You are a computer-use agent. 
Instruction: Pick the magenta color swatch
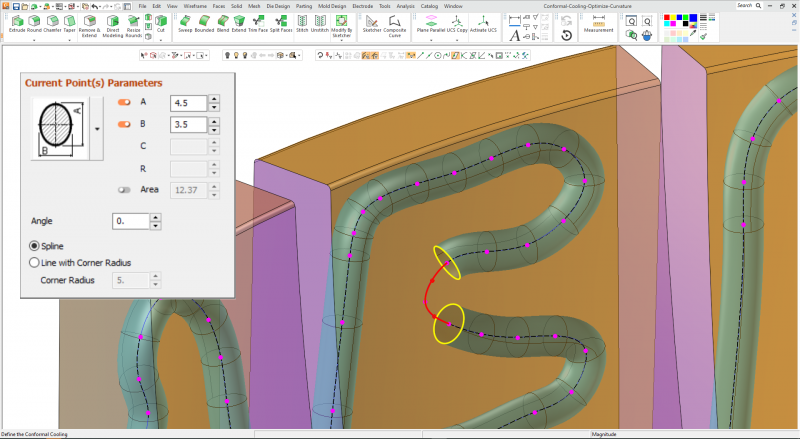coord(673,24)
